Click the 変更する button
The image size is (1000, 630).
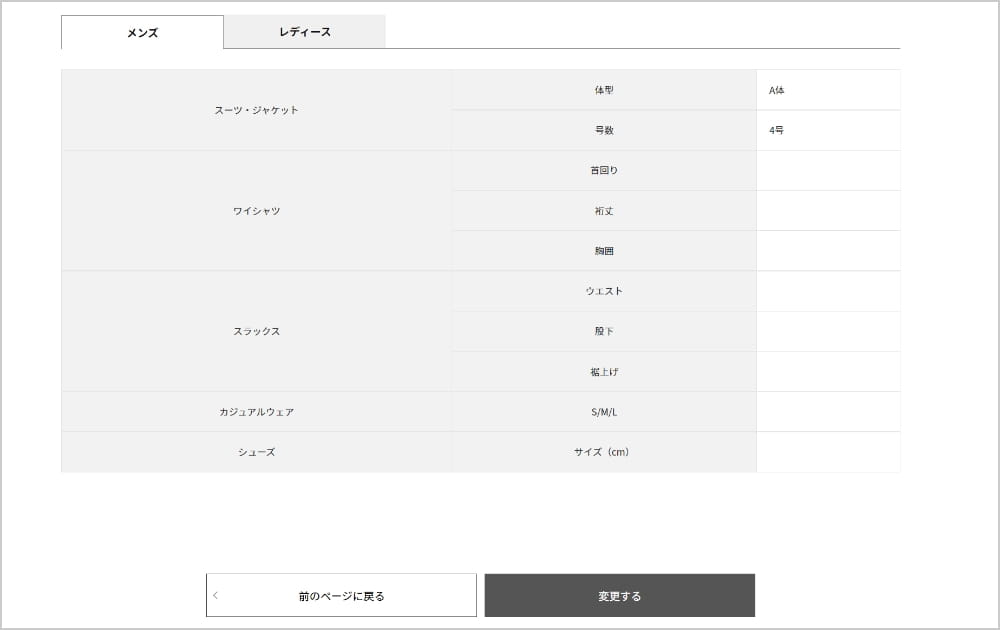tap(620, 596)
